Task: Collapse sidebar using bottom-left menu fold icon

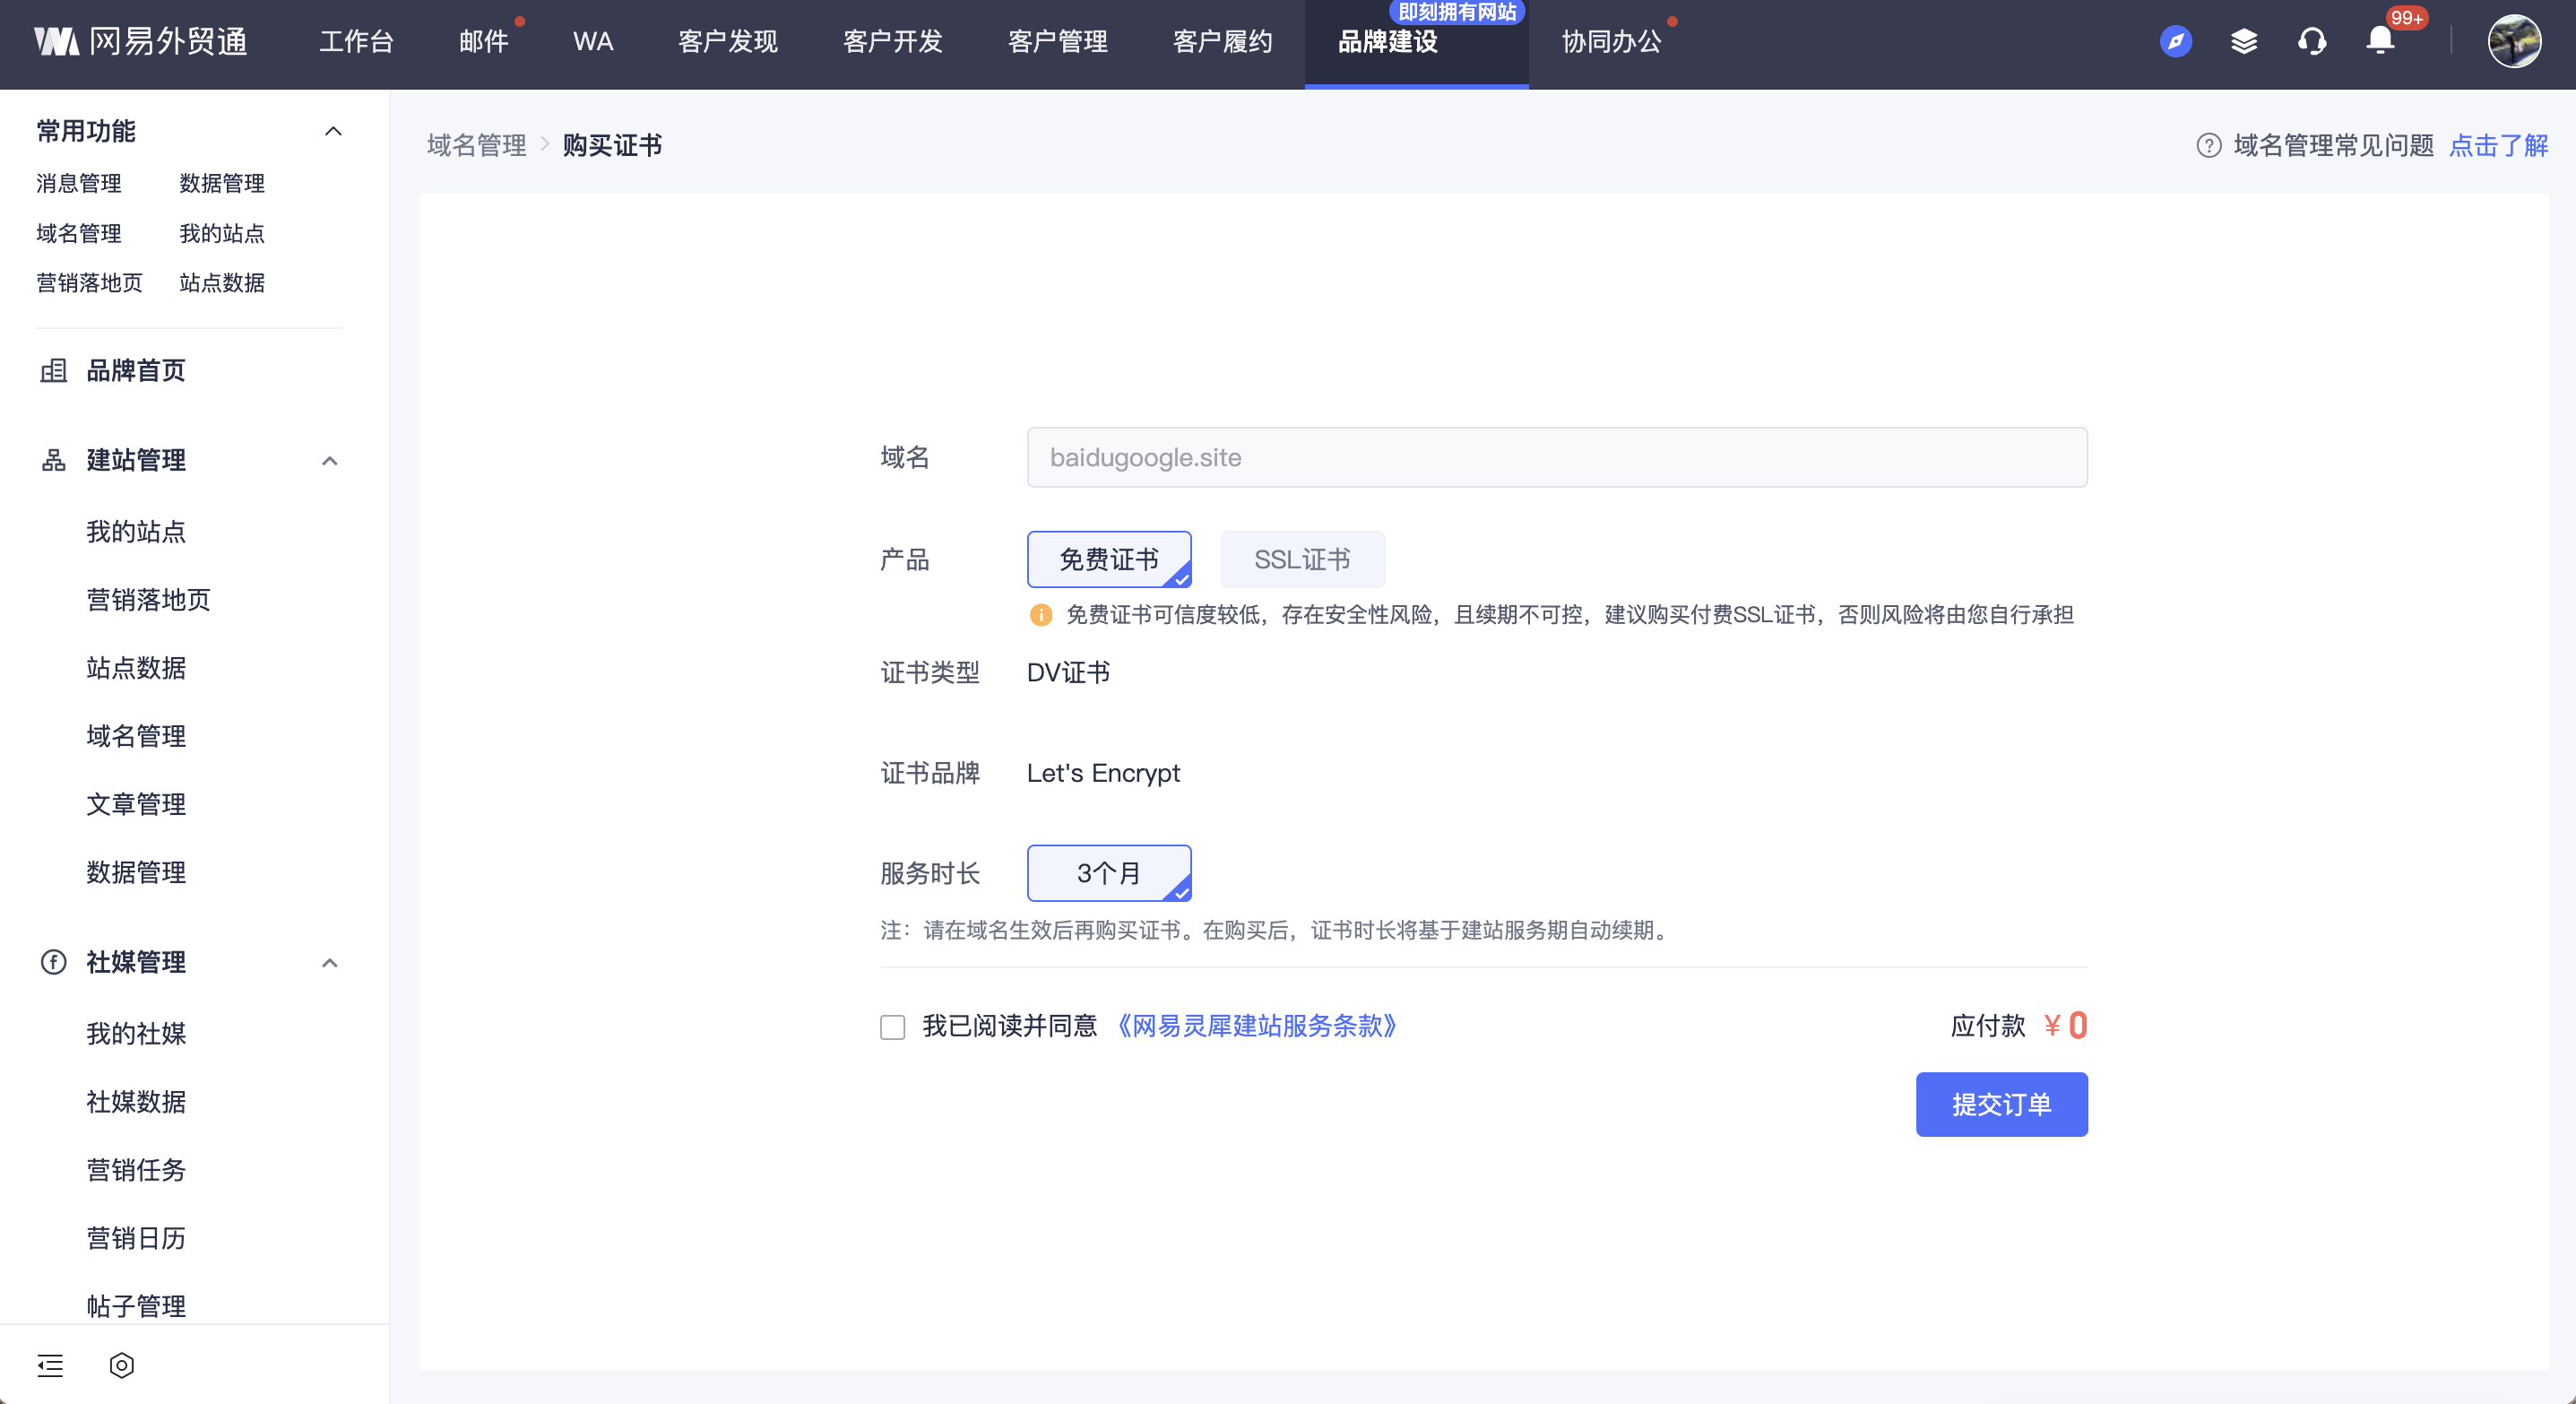Action: pos(50,1365)
